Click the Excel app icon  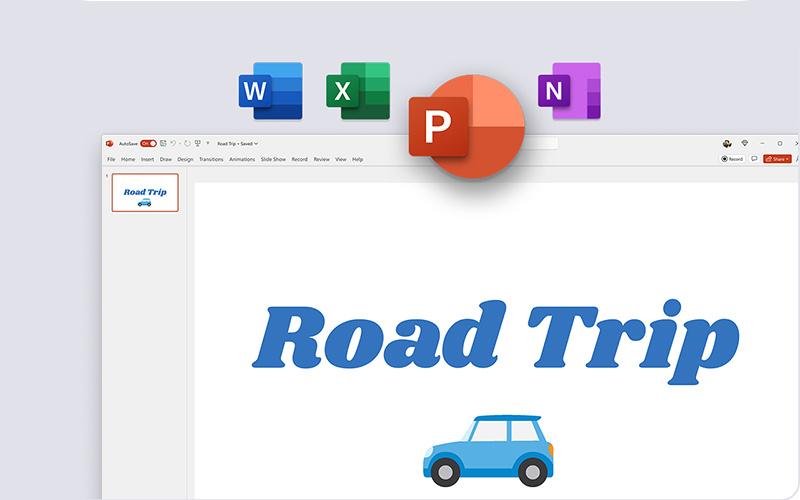coord(357,91)
